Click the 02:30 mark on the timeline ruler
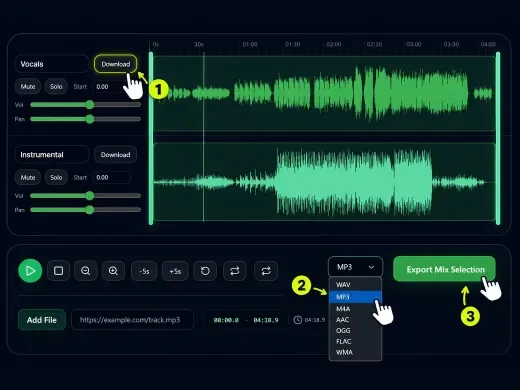The image size is (520, 390). (374, 44)
